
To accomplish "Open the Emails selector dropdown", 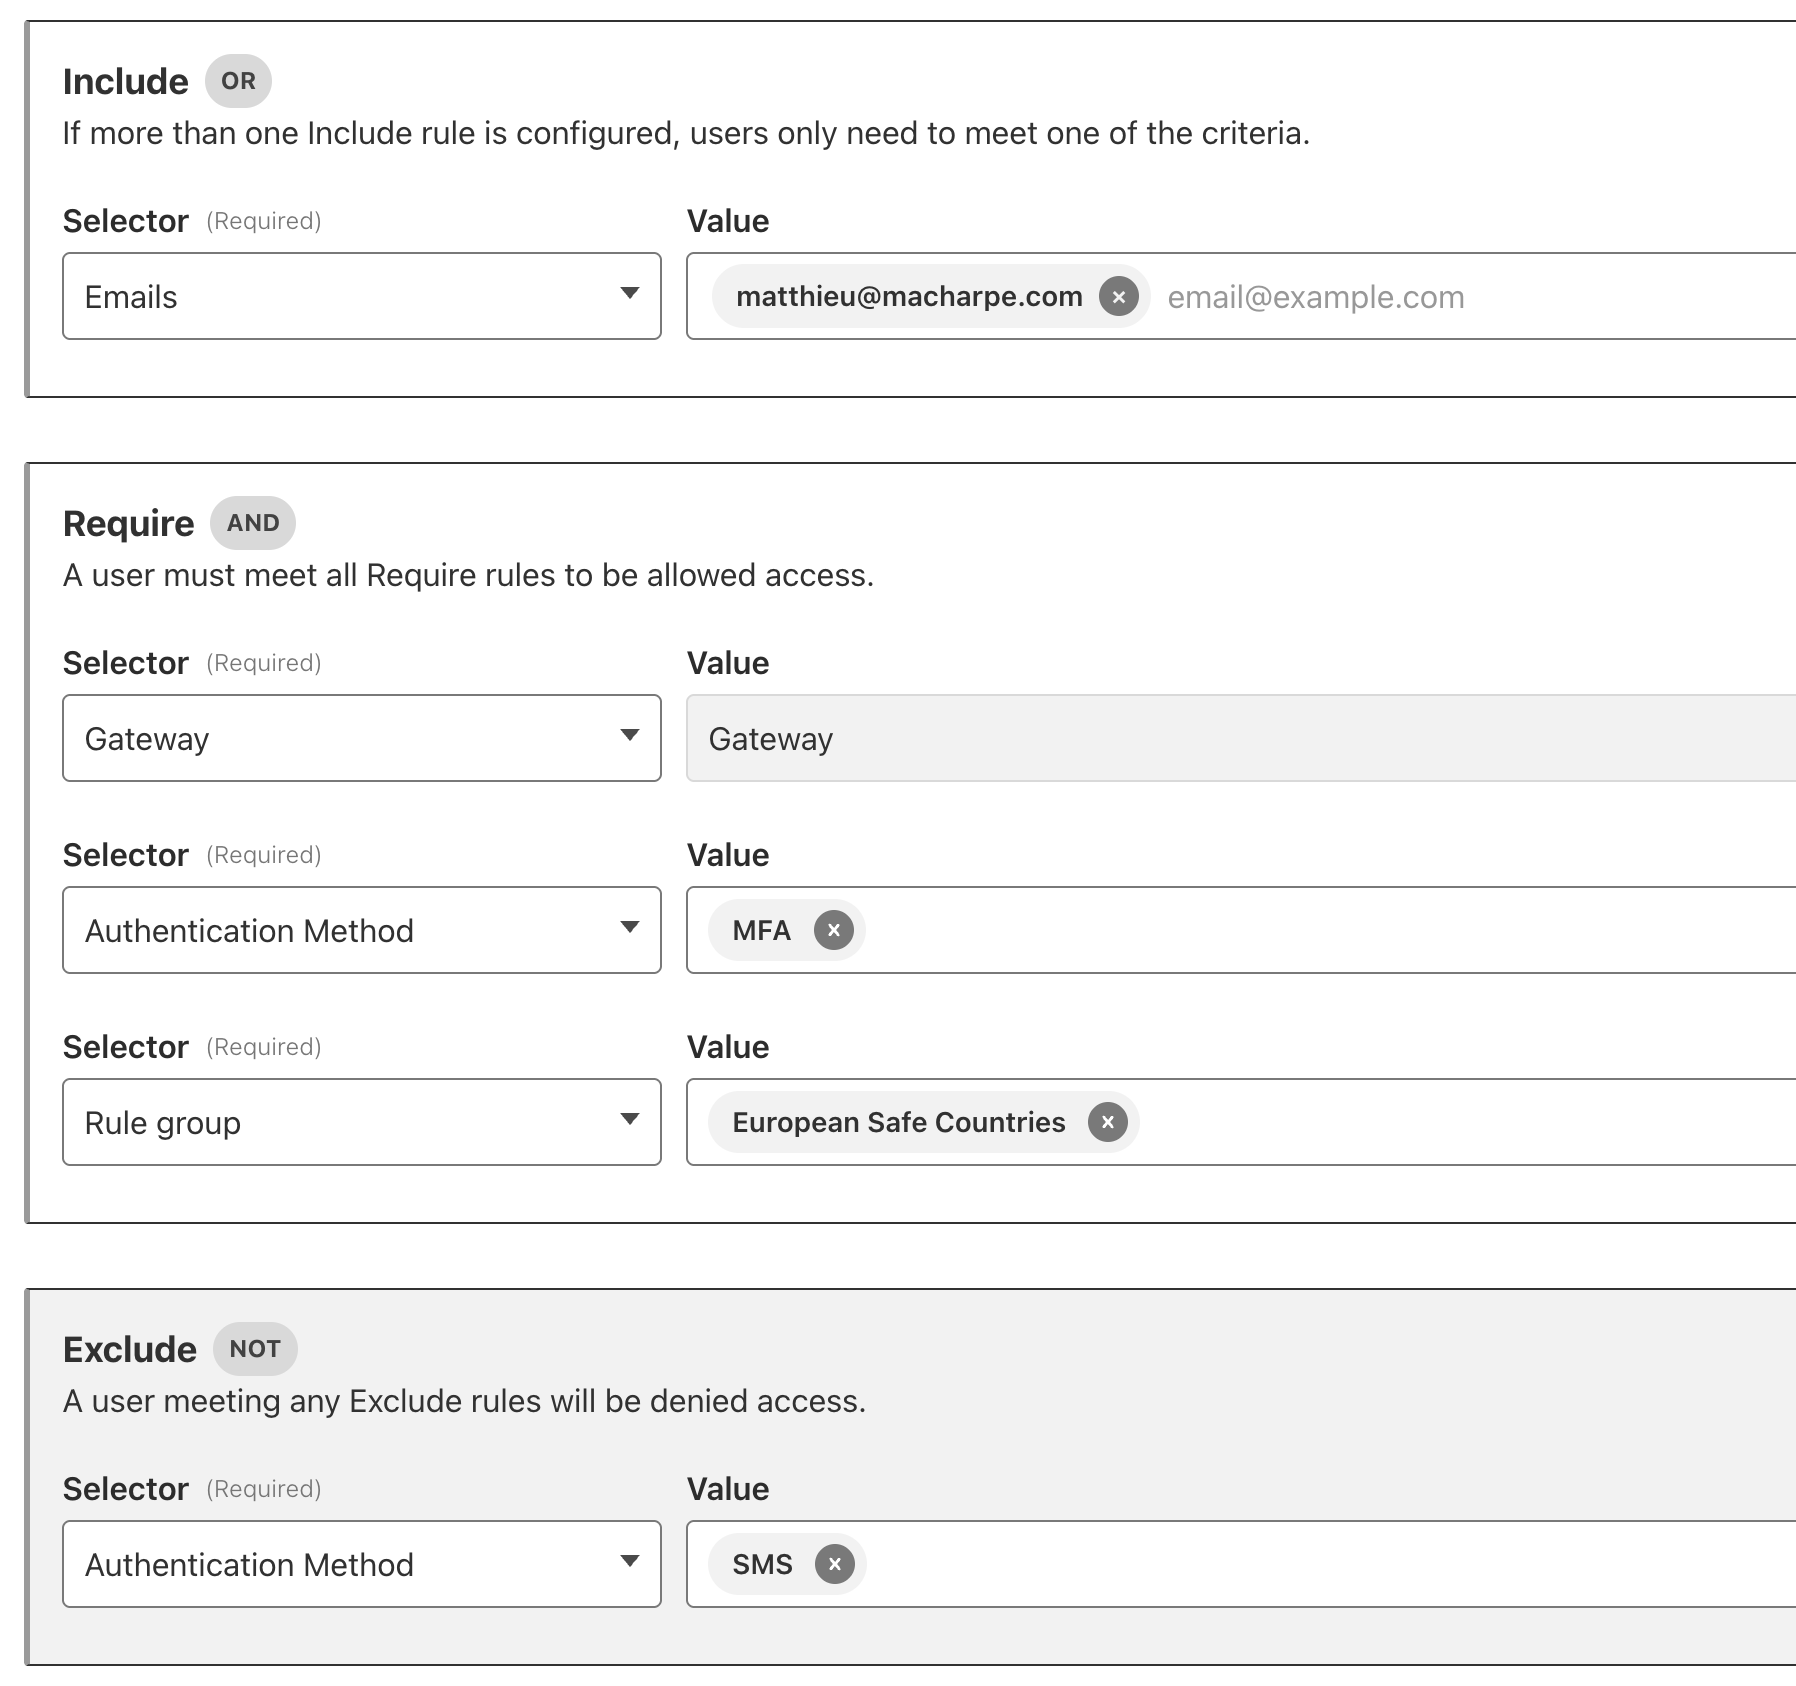I will (x=362, y=296).
